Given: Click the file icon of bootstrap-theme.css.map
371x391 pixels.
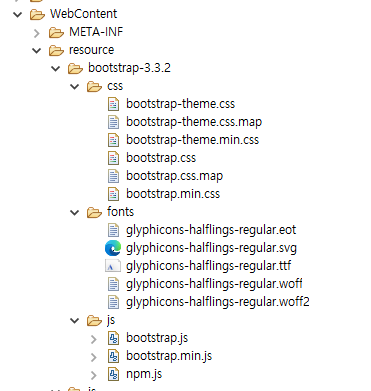Looking at the screenshot, I should tap(113, 122).
